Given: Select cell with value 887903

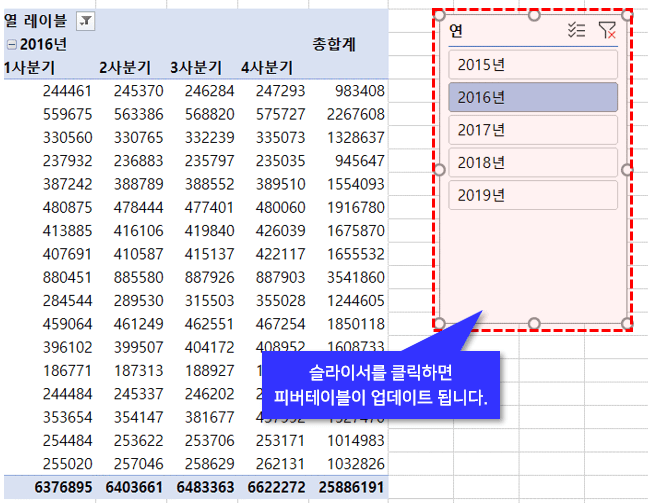Looking at the screenshot, I should point(280,277).
